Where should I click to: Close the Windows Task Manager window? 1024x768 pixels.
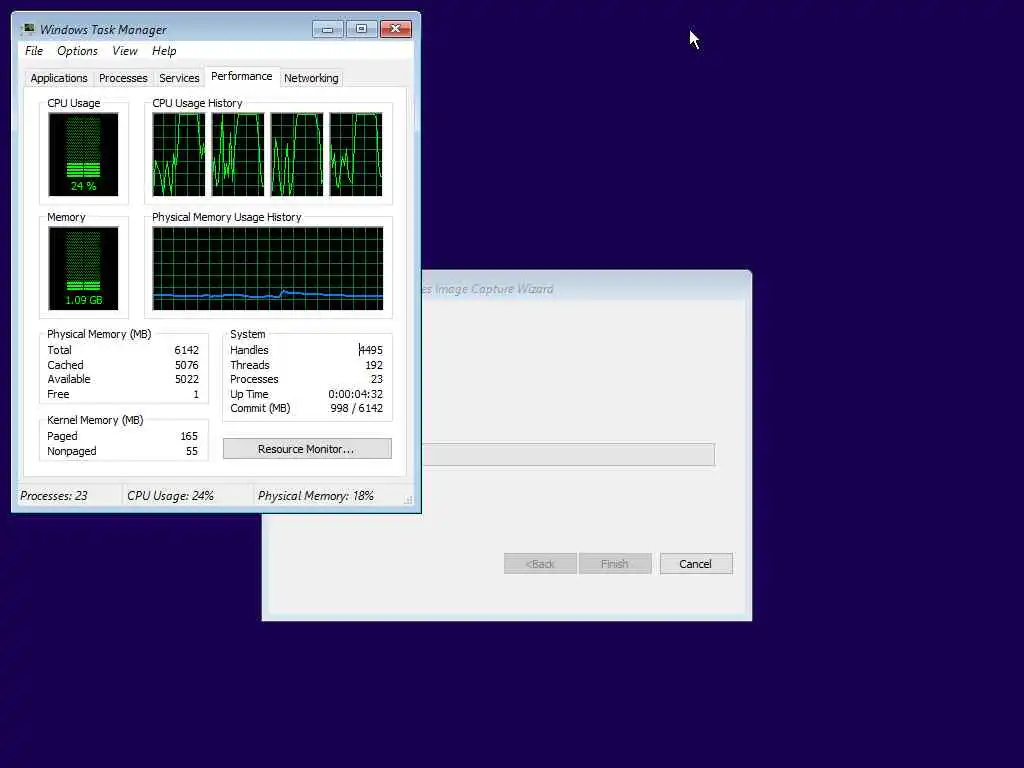point(395,29)
